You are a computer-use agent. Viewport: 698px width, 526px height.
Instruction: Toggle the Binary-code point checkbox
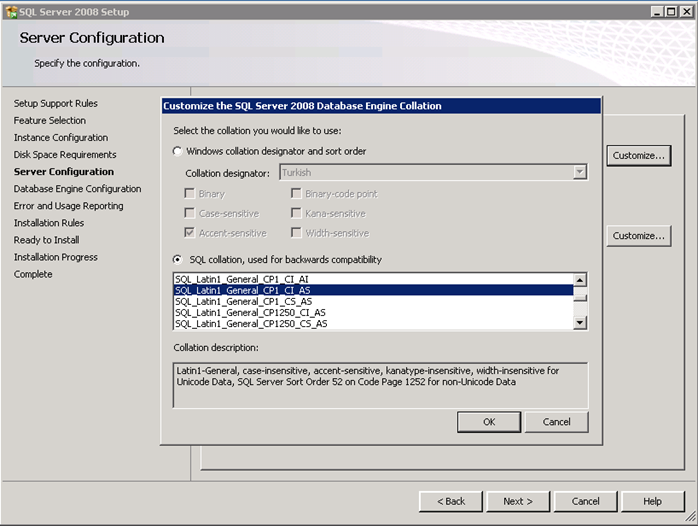click(296, 194)
